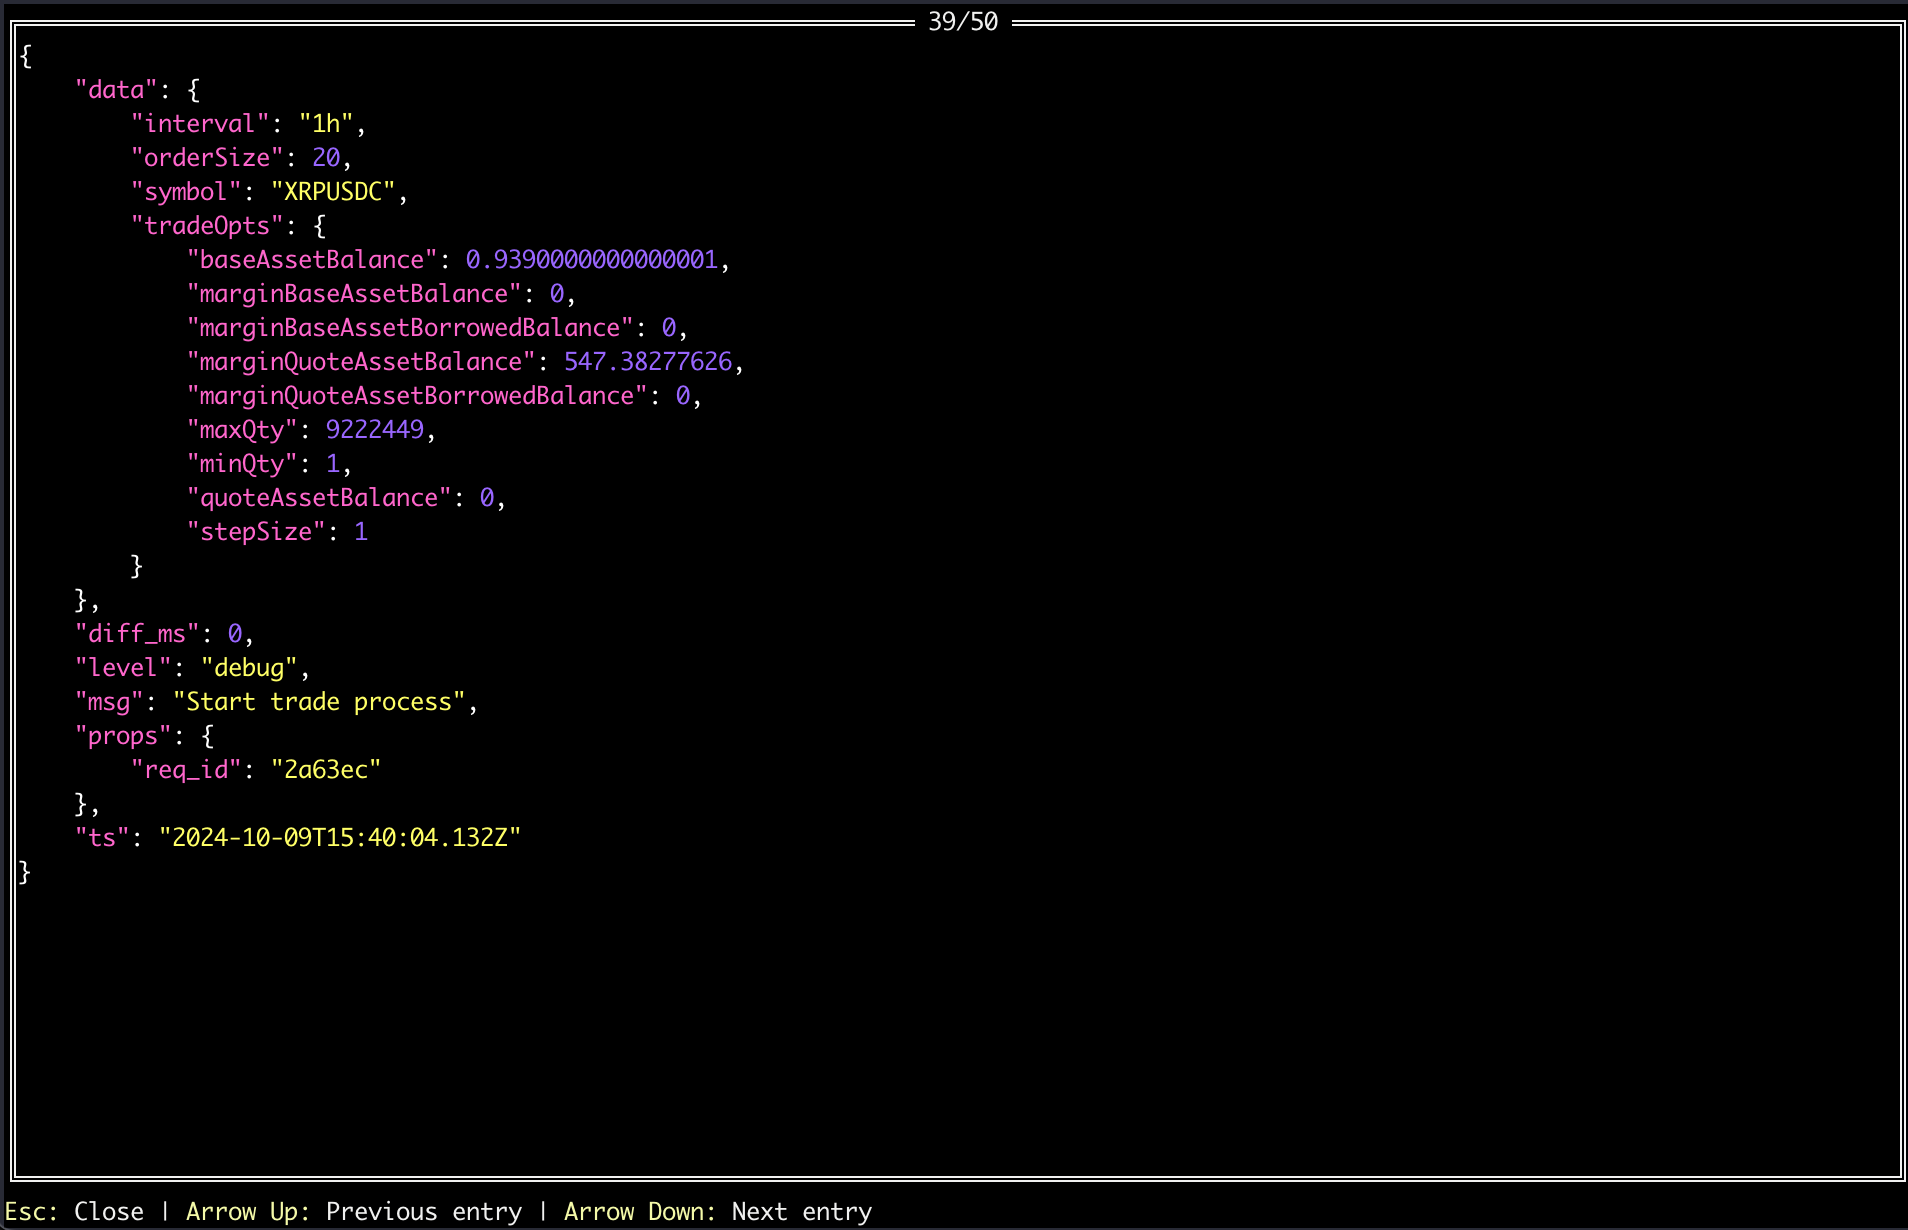Click the marginQuoteAssetBalance value 547.38277626
This screenshot has width=1908, height=1230.
(x=647, y=362)
